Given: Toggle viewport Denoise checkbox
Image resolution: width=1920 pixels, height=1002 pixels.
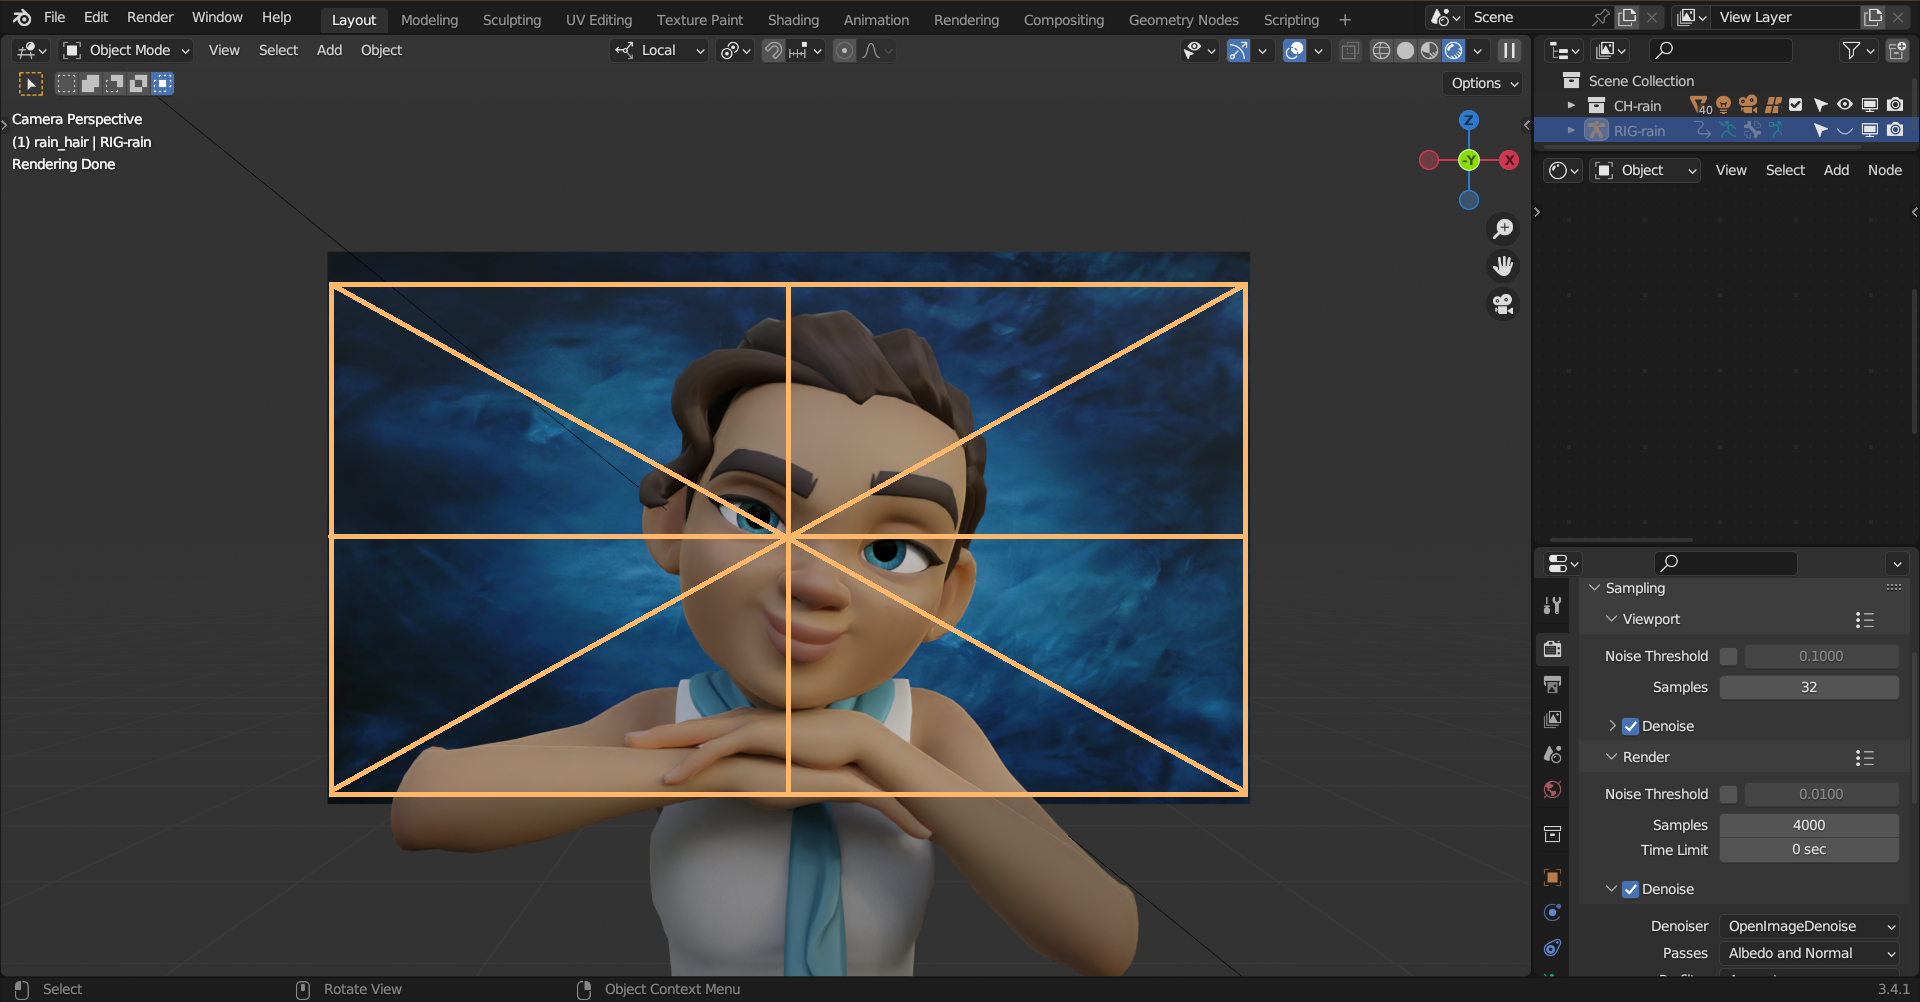Looking at the screenshot, I should 1630,727.
